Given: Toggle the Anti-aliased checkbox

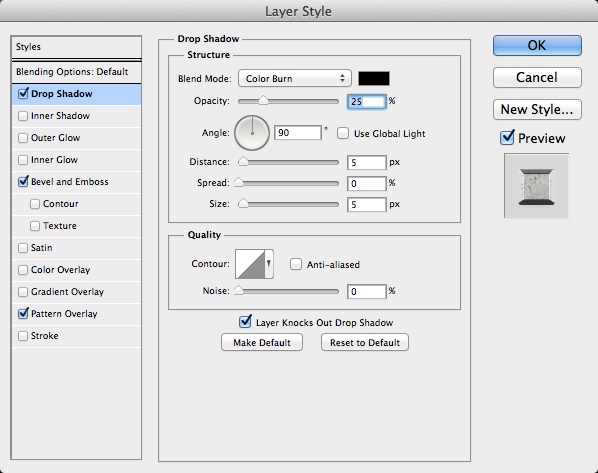Looking at the screenshot, I should point(296,264).
